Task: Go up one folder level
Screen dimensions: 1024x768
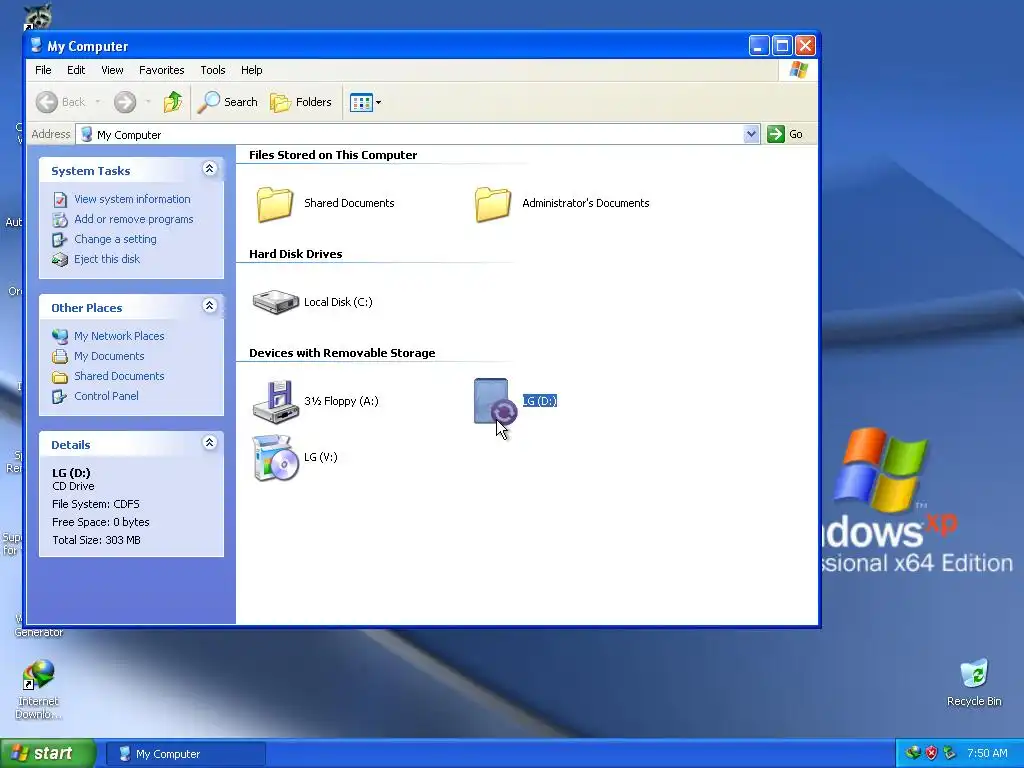Action: click(173, 102)
